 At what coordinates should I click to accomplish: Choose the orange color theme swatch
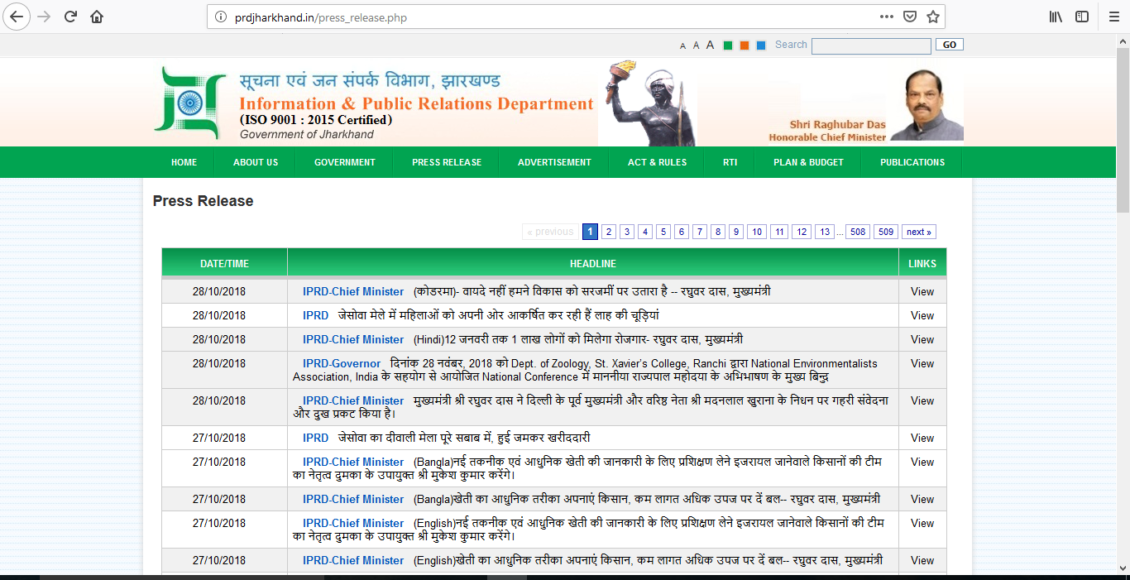click(744, 45)
